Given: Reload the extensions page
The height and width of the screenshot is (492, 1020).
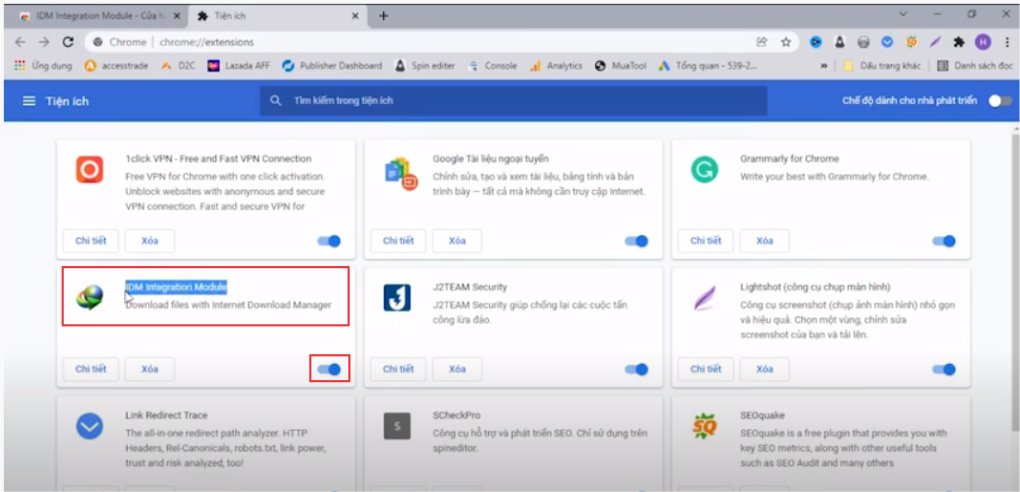Looking at the screenshot, I should click(68, 42).
